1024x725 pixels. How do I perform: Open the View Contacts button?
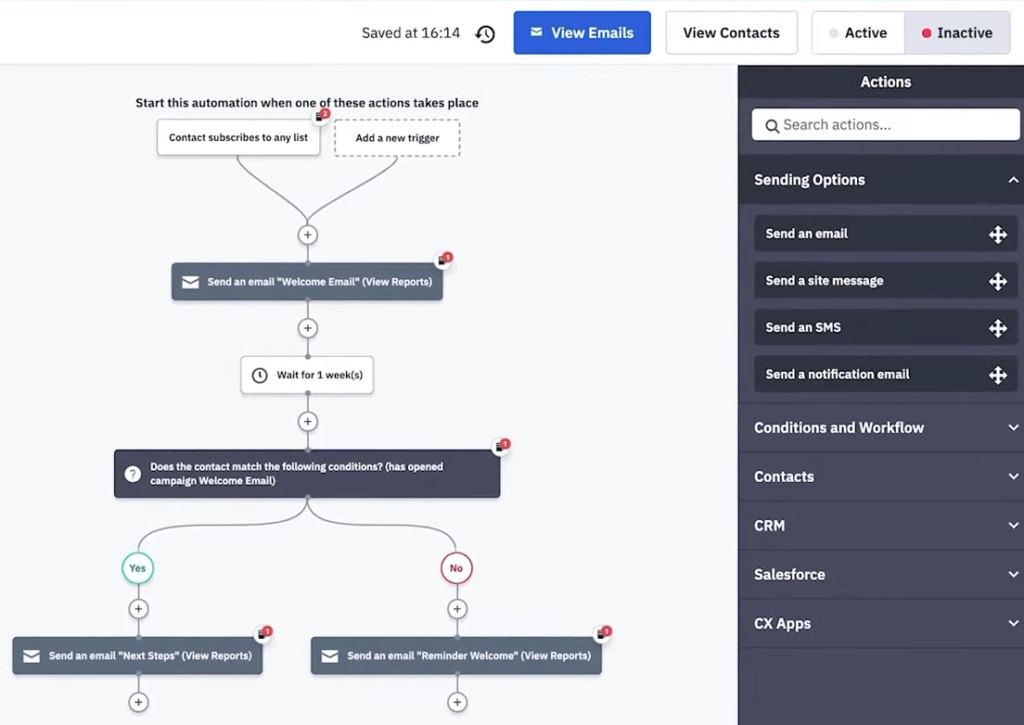coord(731,33)
